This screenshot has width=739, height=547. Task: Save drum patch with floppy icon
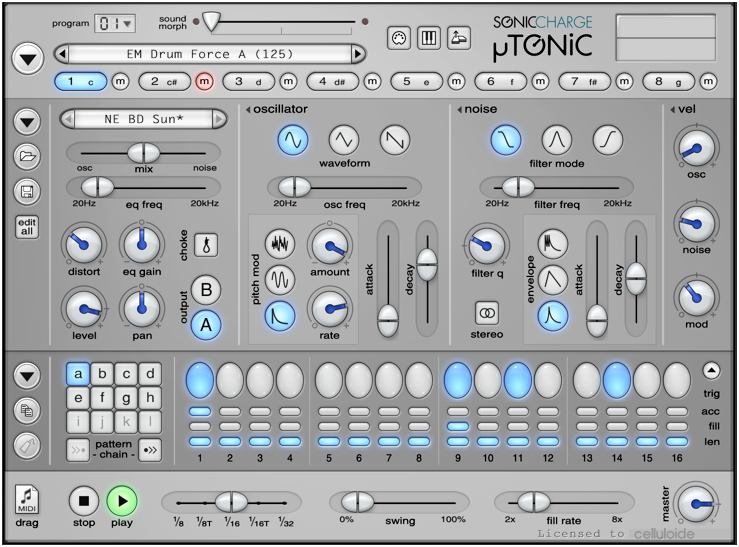pyautogui.click(x=27, y=192)
